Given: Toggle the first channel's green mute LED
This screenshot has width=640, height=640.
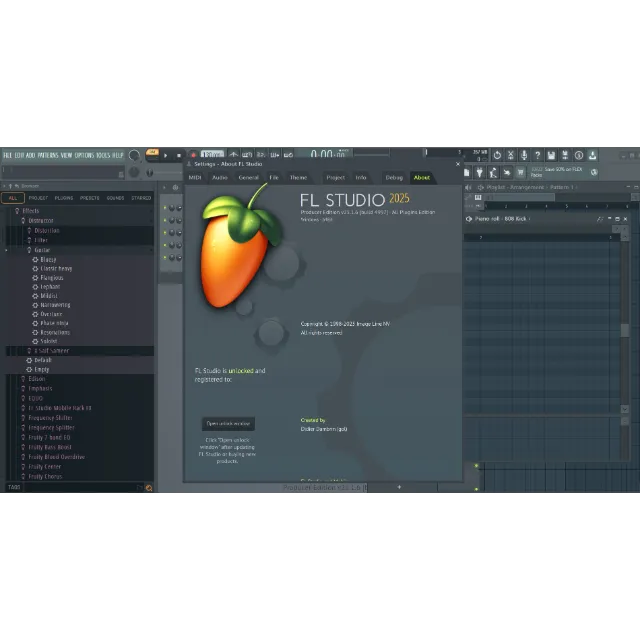Looking at the screenshot, I should click(x=165, y=208).
